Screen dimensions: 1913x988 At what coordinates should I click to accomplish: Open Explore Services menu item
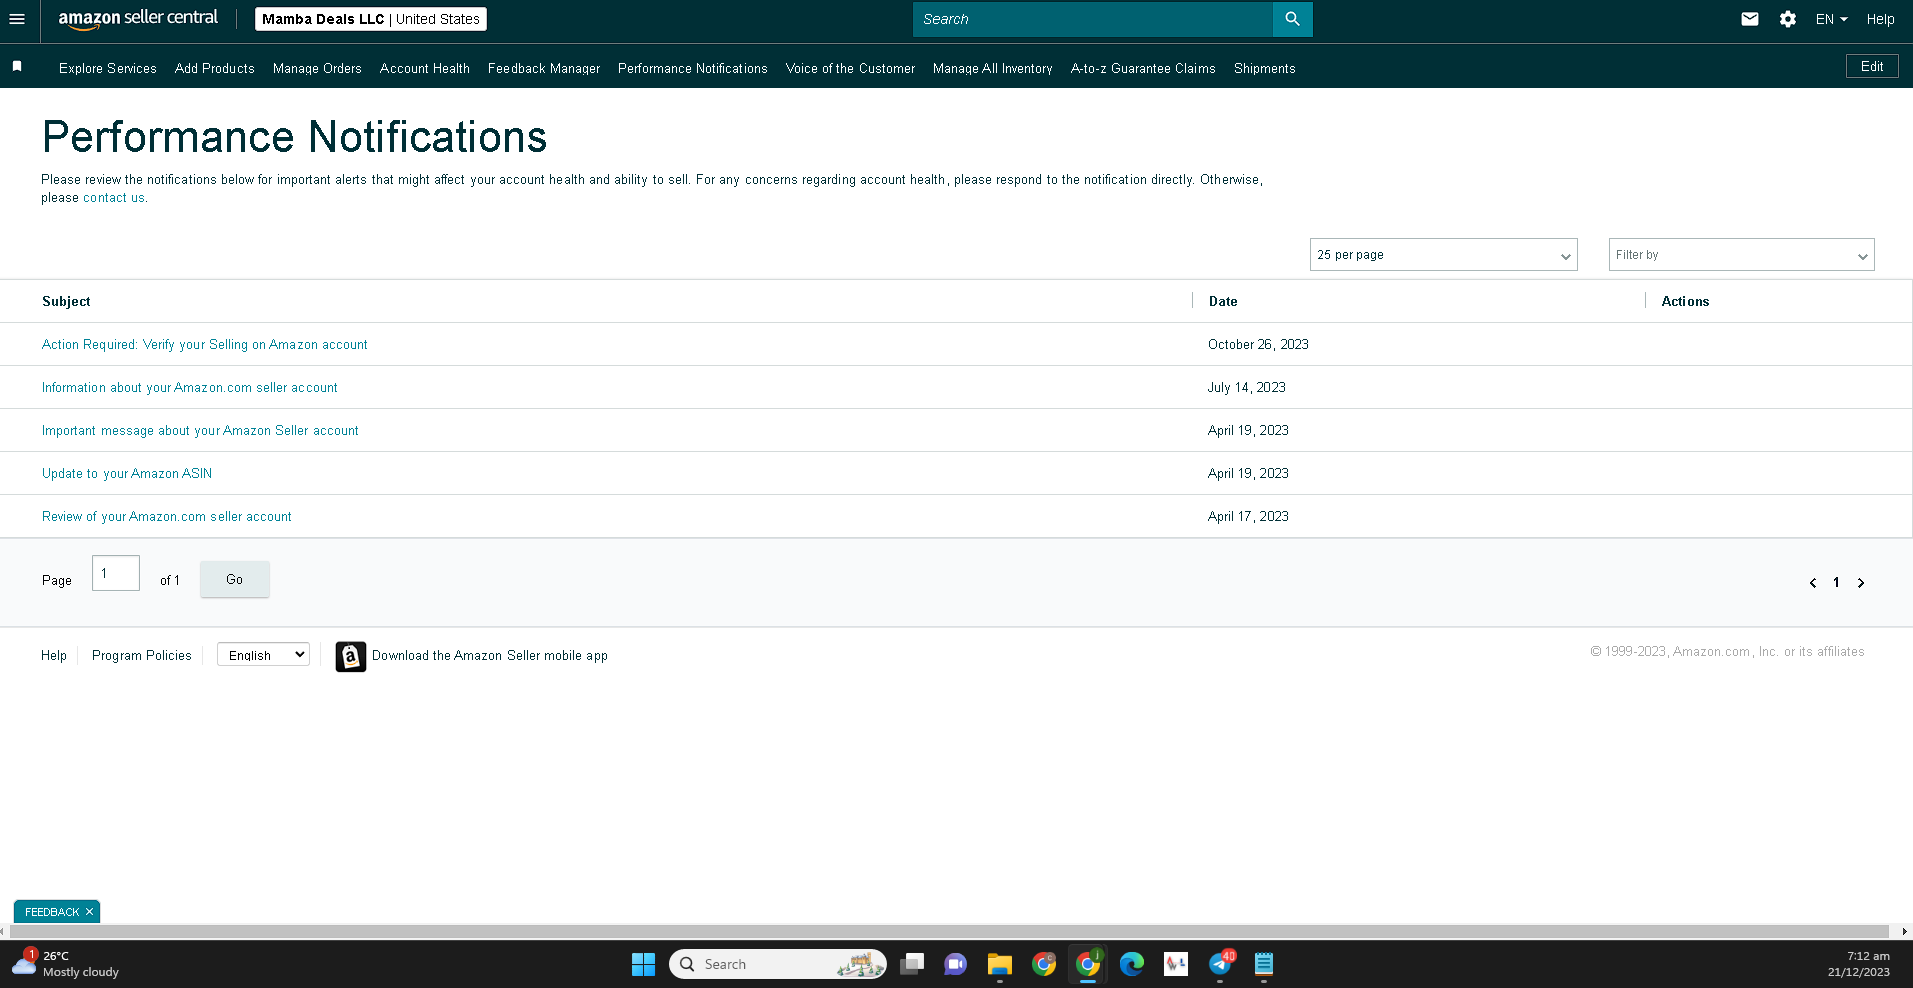[x=108, y=68]
